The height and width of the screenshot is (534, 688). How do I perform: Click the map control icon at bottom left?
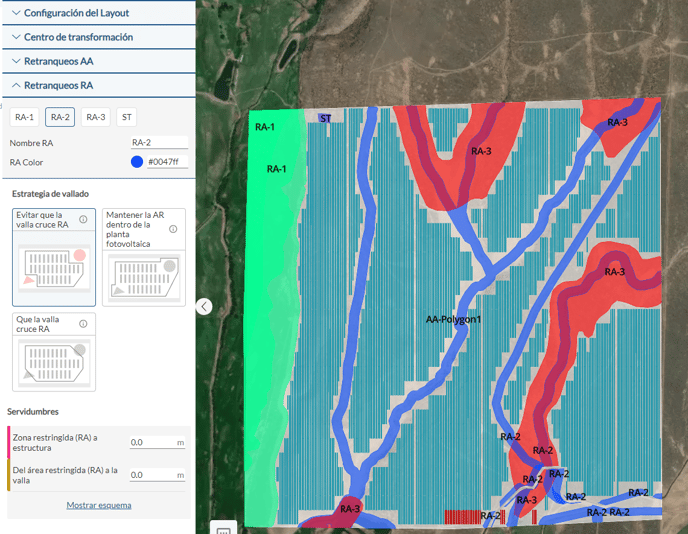(x=223, y=527)
